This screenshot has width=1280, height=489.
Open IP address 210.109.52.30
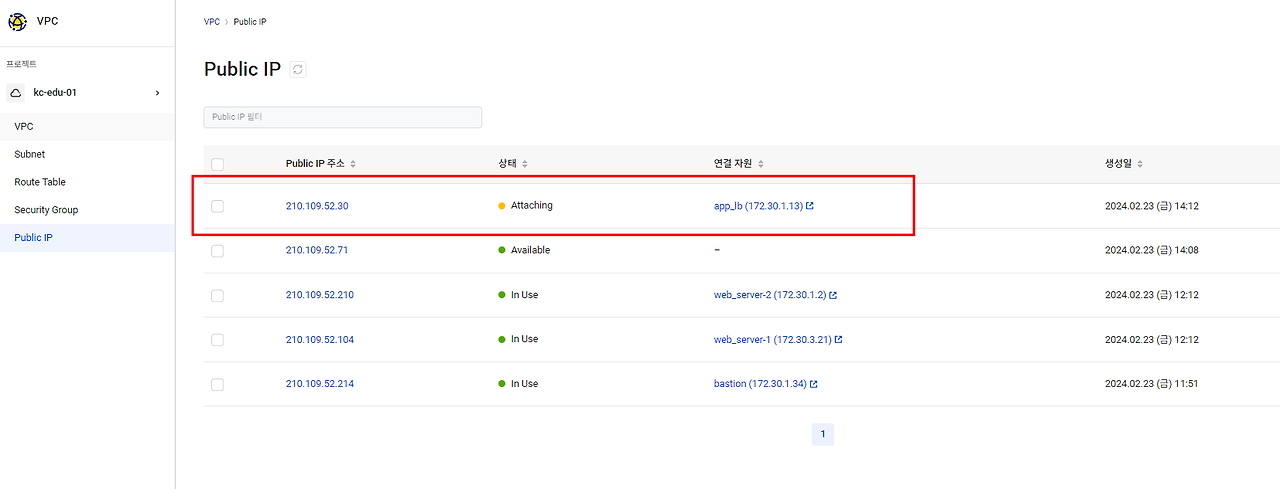pos(317,206)
